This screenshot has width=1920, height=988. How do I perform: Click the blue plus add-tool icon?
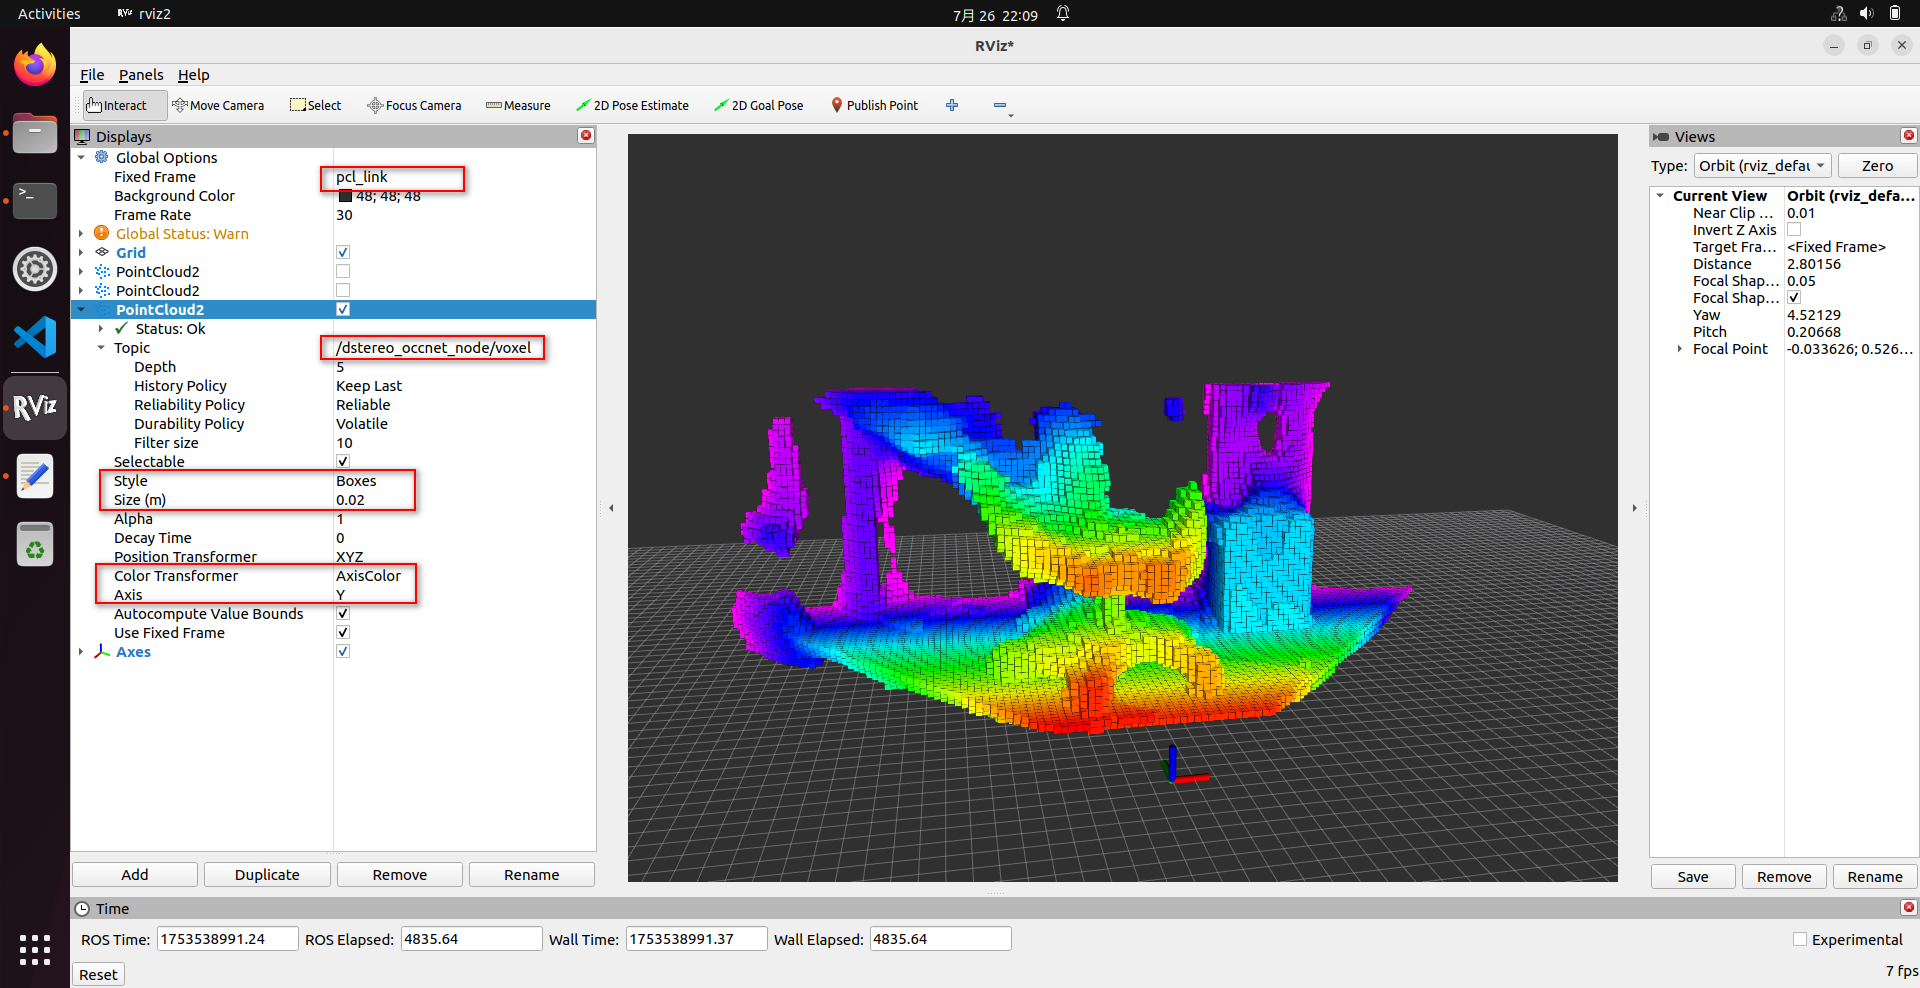pos(952,105)
